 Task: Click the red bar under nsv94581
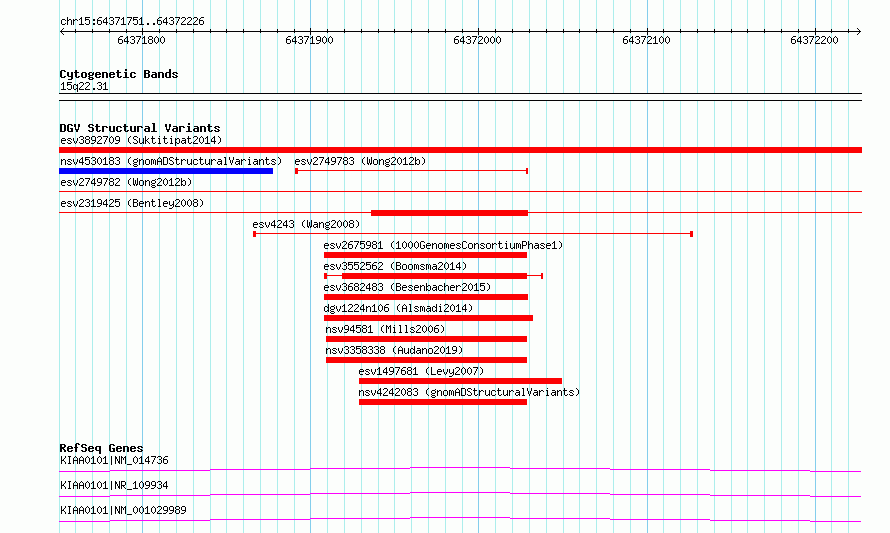[x=426, y=339]
